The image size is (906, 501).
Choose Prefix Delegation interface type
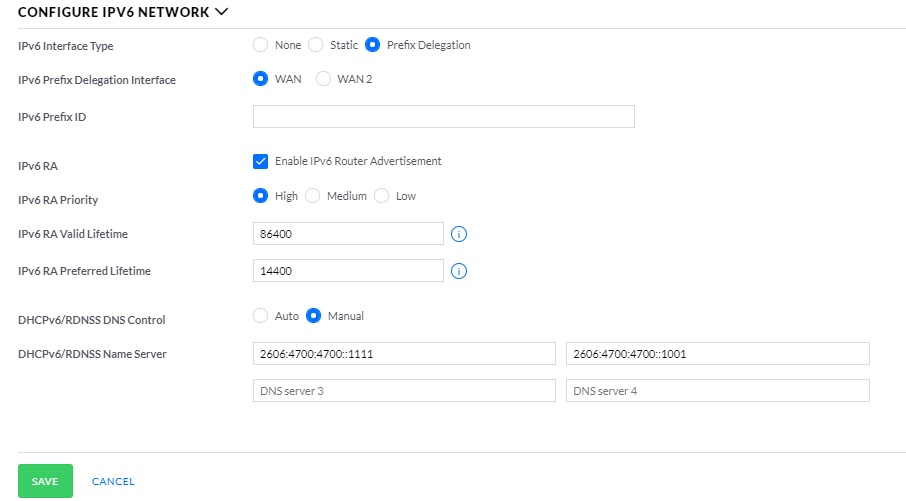373,45
